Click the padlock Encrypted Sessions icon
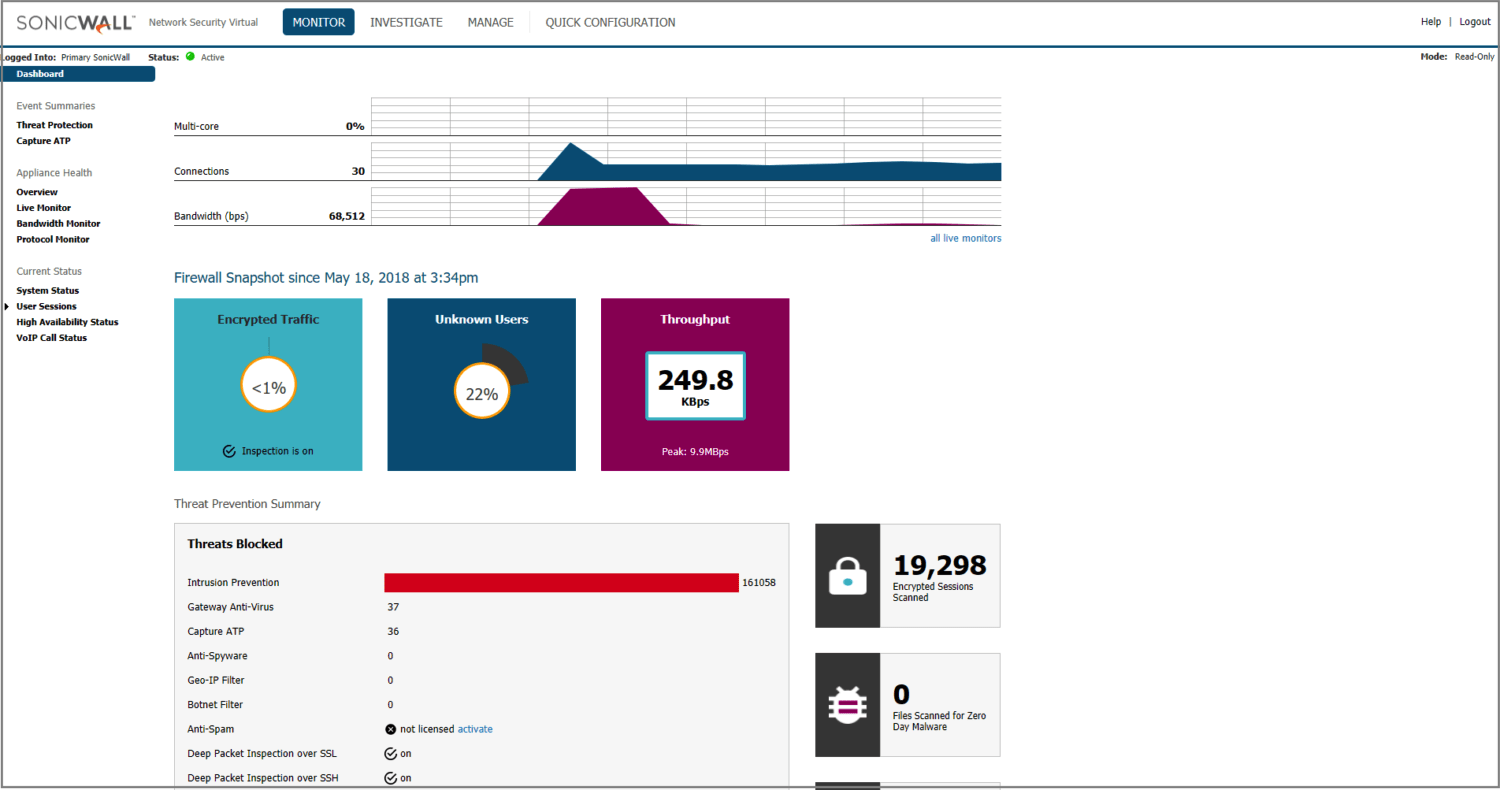 848,576
